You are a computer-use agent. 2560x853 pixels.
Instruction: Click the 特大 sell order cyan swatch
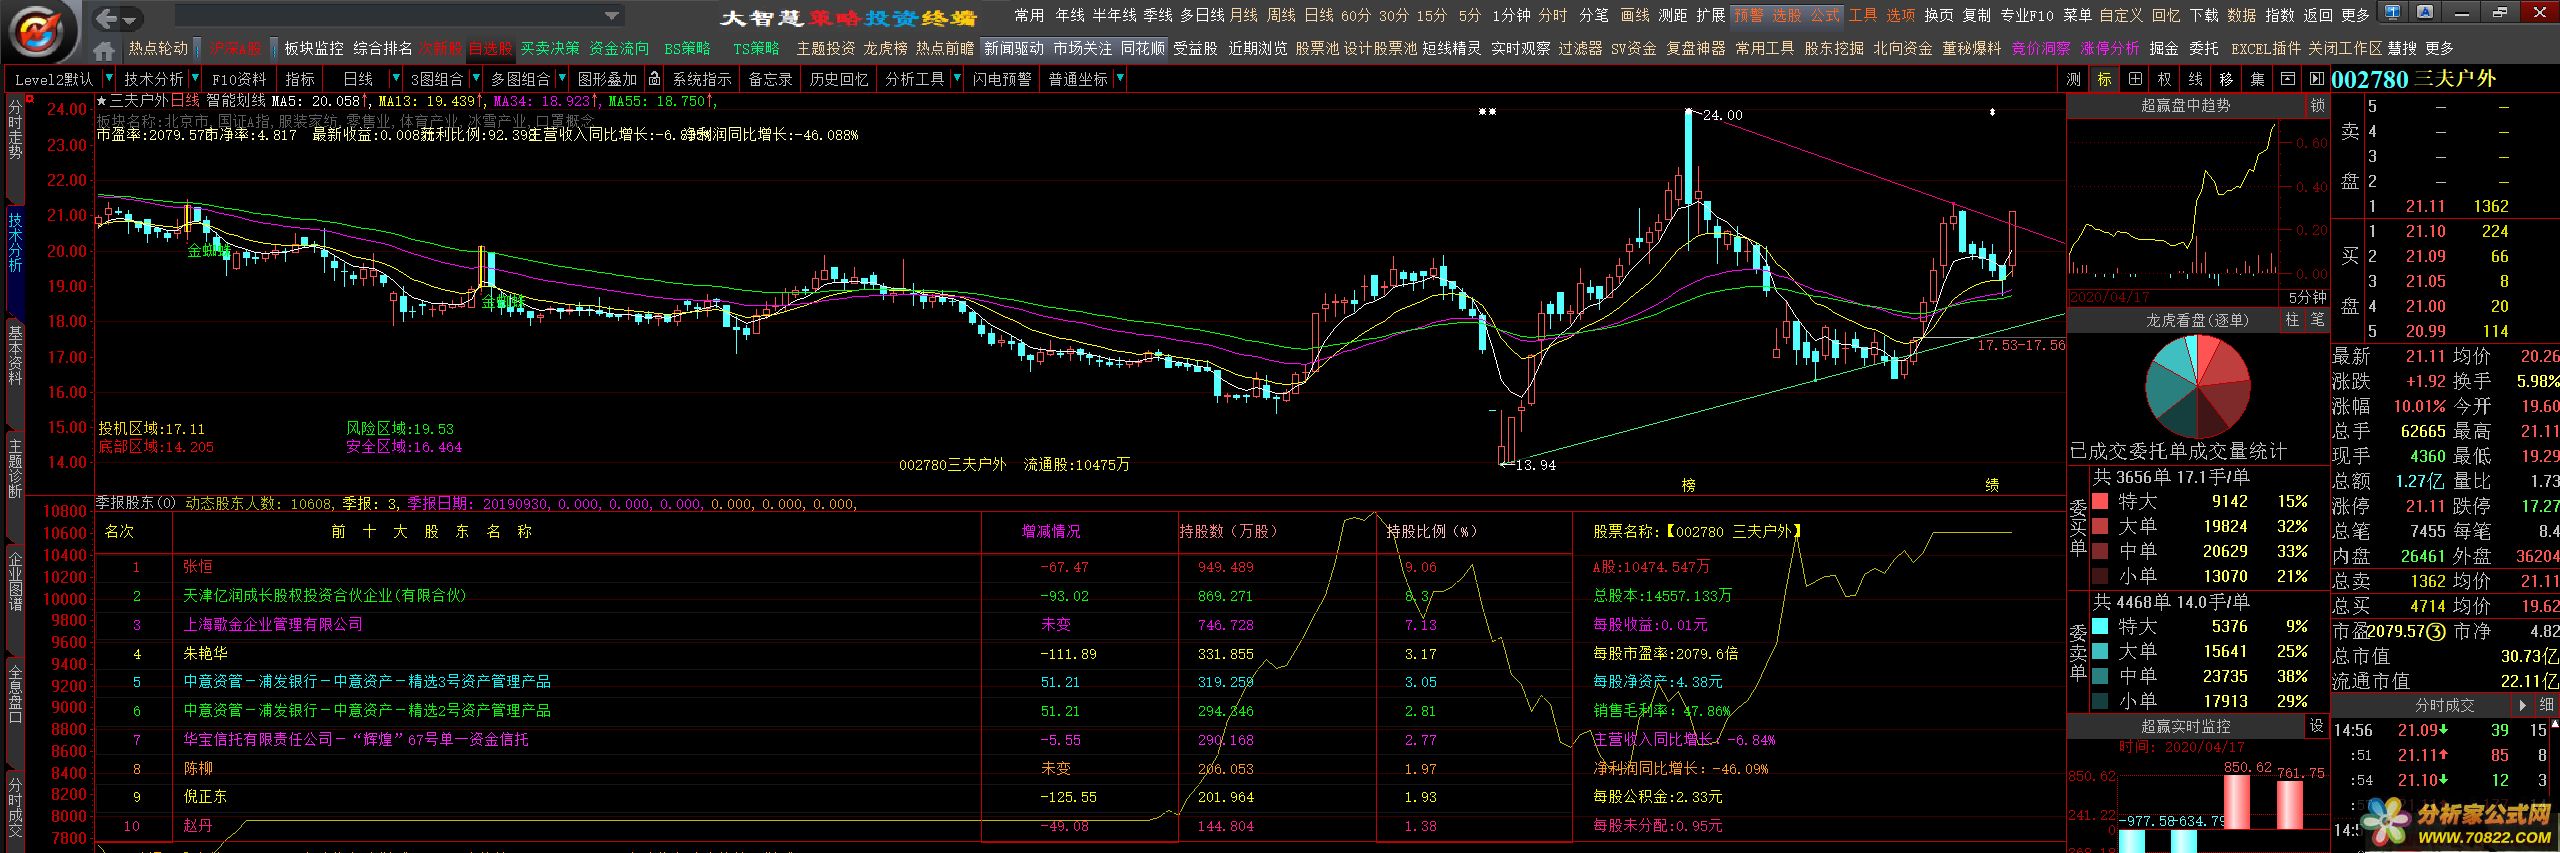[2100, 626]
